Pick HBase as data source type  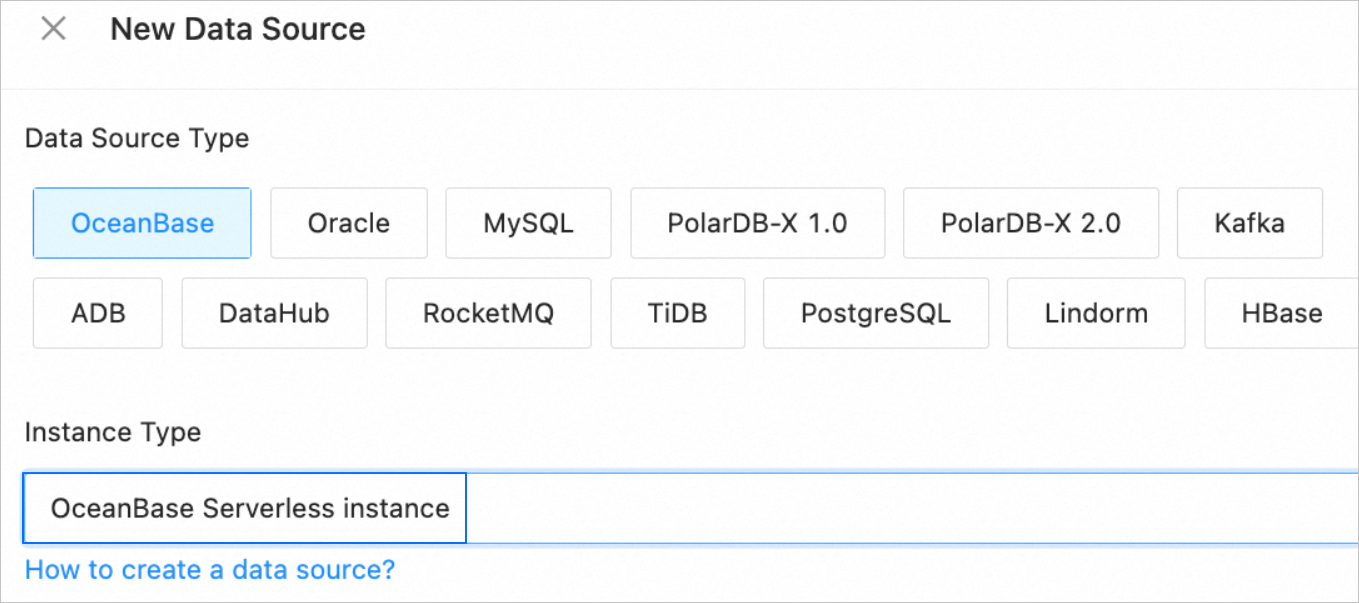coord(1281,313)
